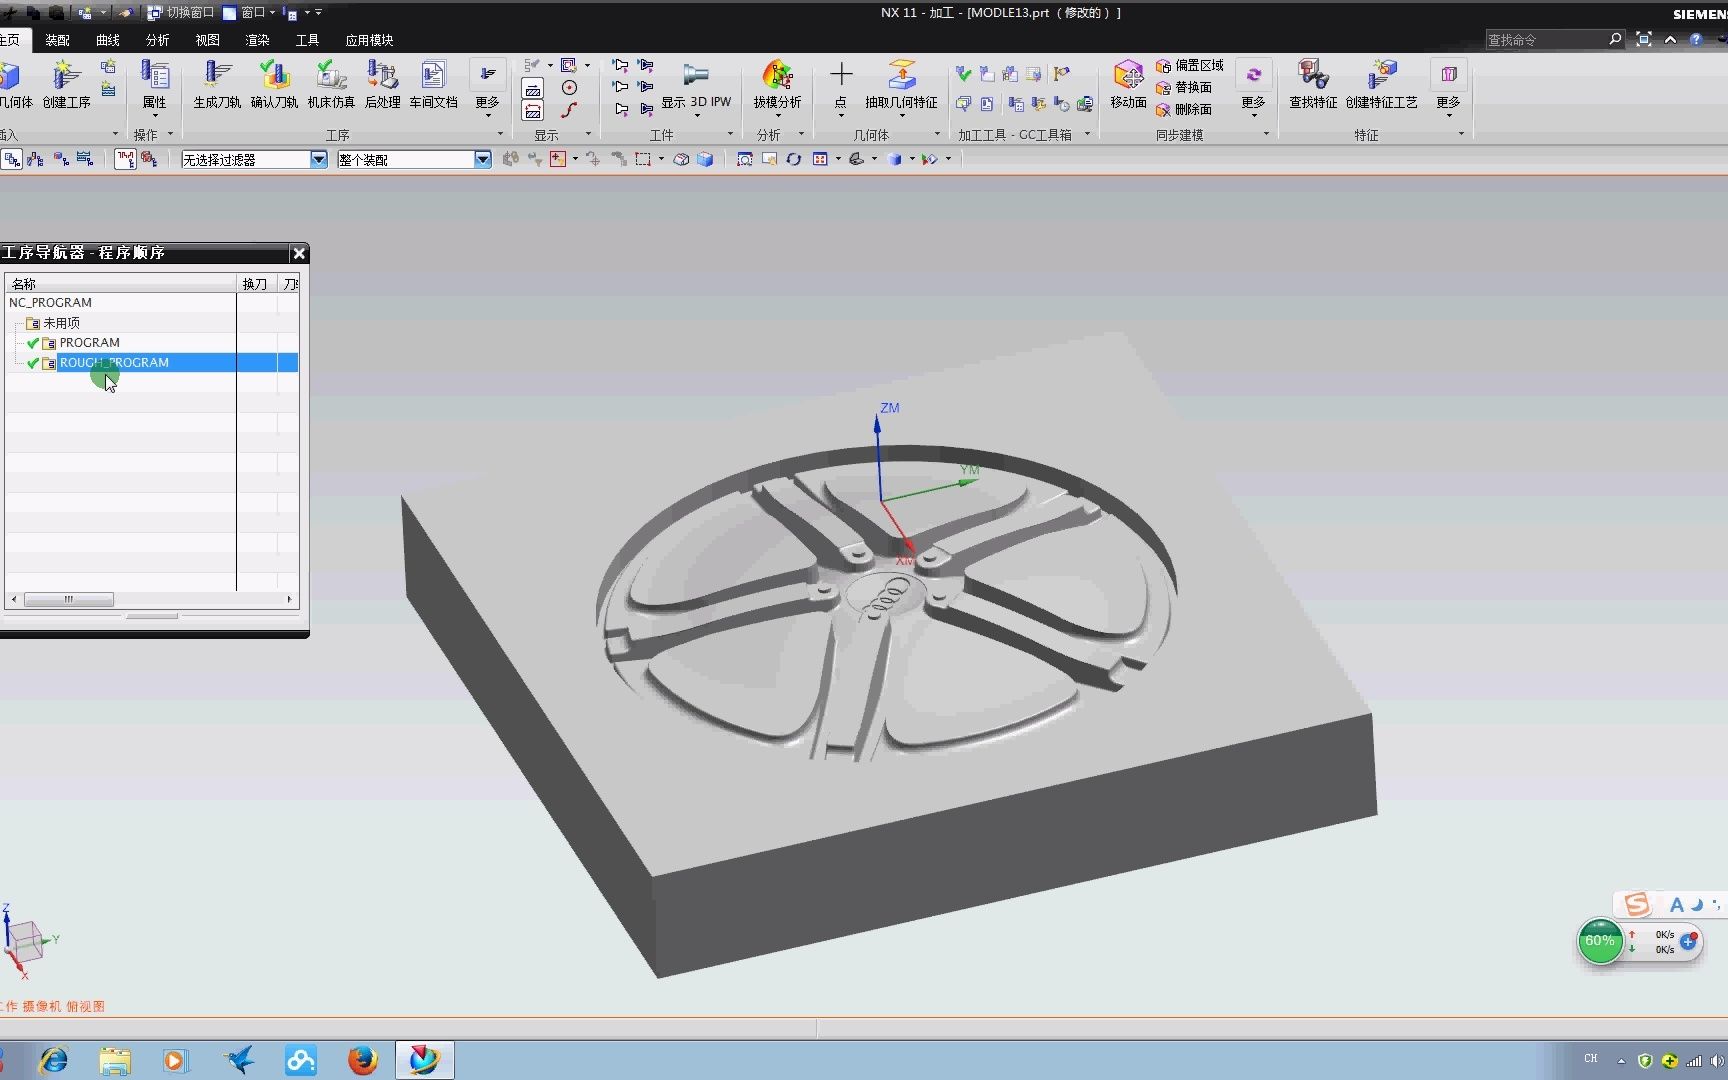Open the Application (应用模块) tab
Screen dimensions: 1728x1080
(x=369, y=40)
